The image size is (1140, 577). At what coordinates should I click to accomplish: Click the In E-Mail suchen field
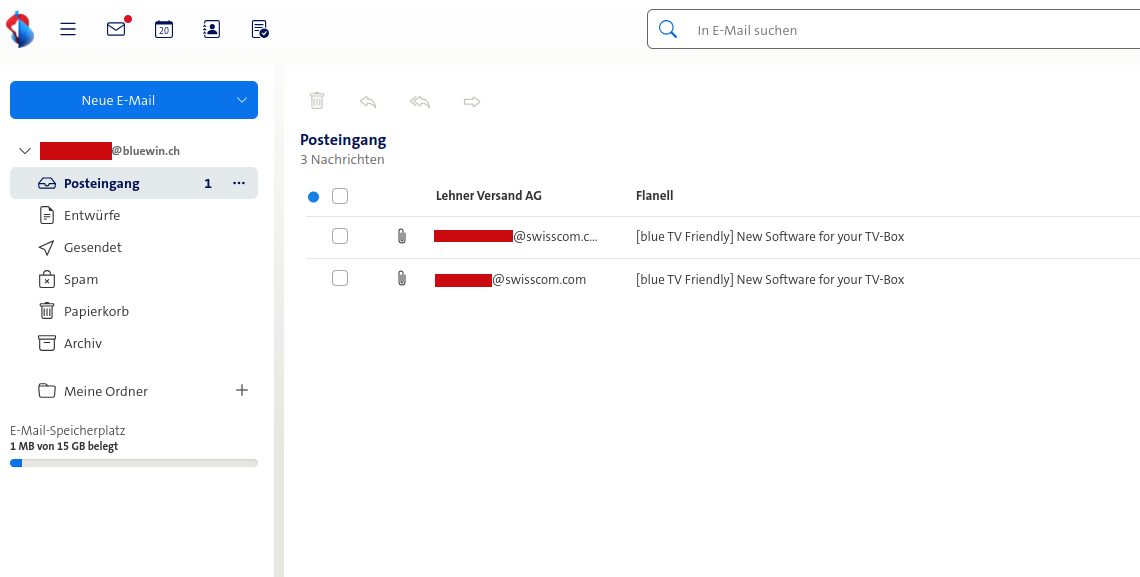click(900, 30)
